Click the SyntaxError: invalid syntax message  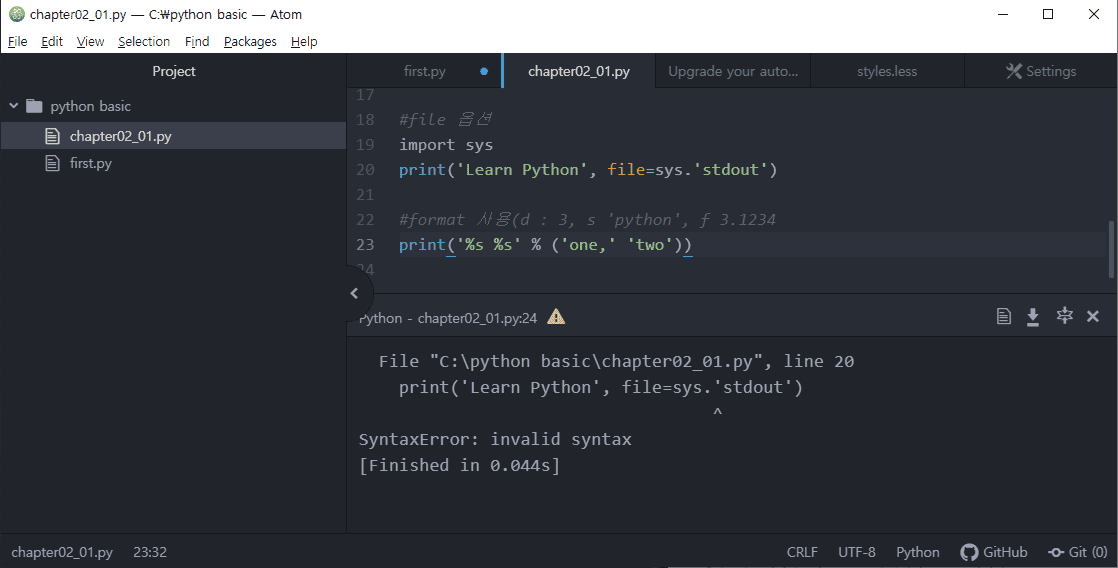coord(495,439)
